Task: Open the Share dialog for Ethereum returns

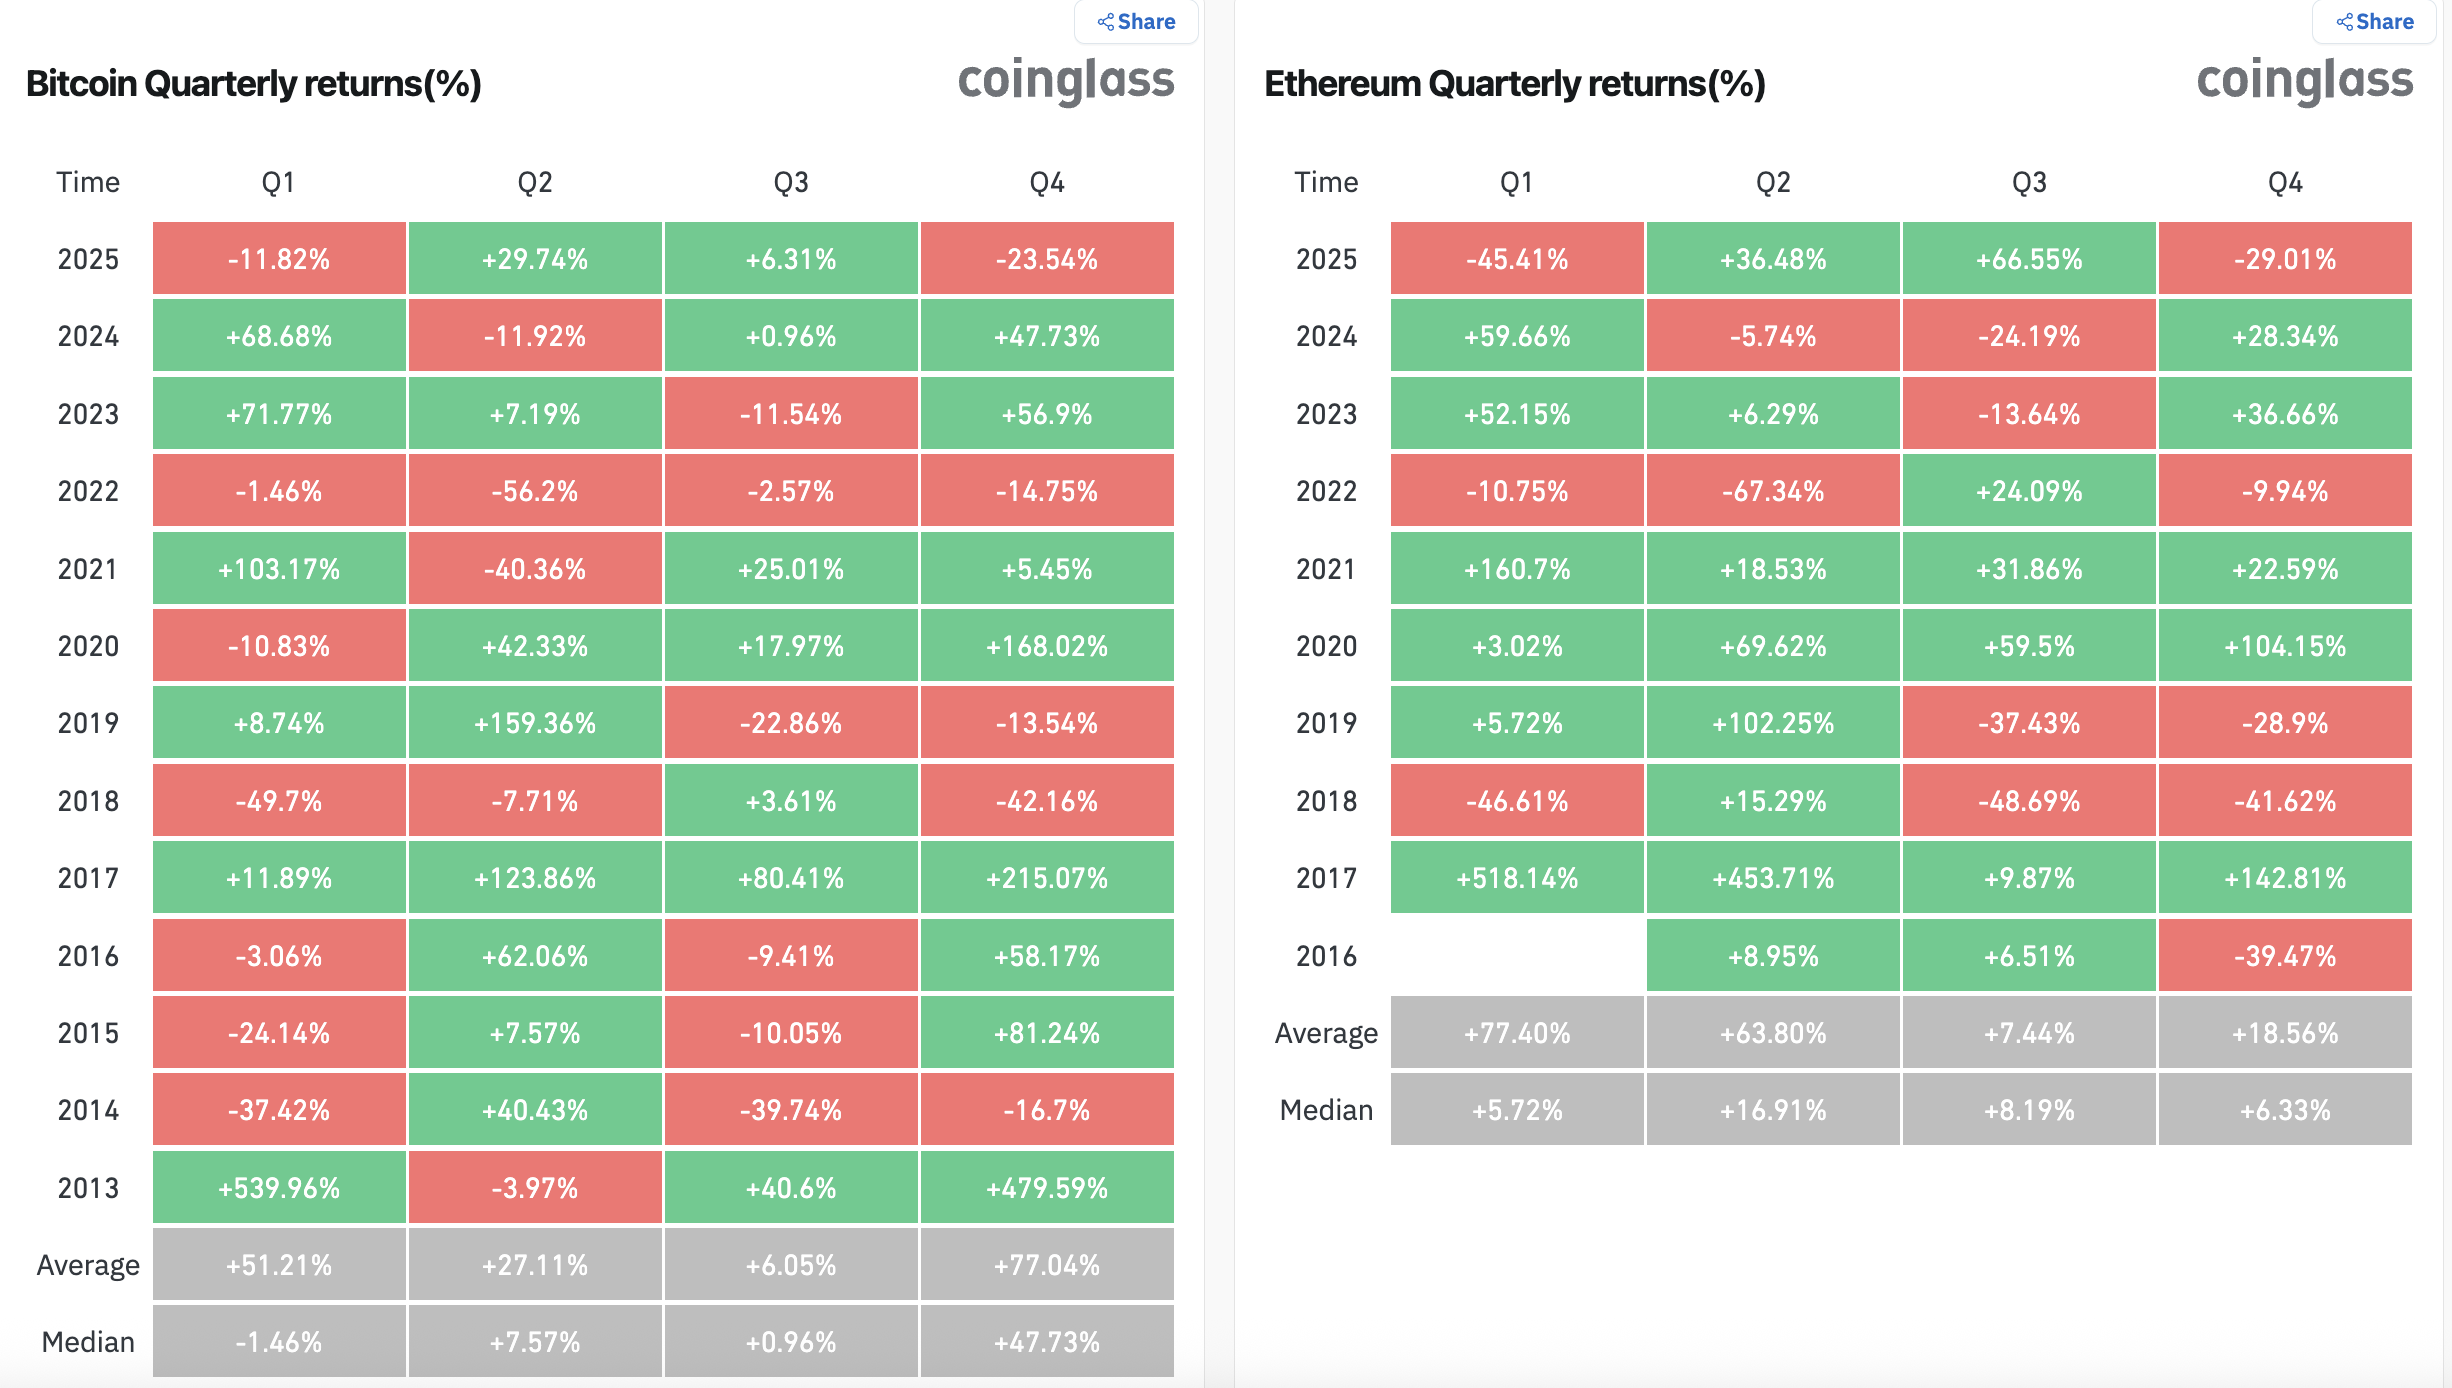Action: [2373, 21]
